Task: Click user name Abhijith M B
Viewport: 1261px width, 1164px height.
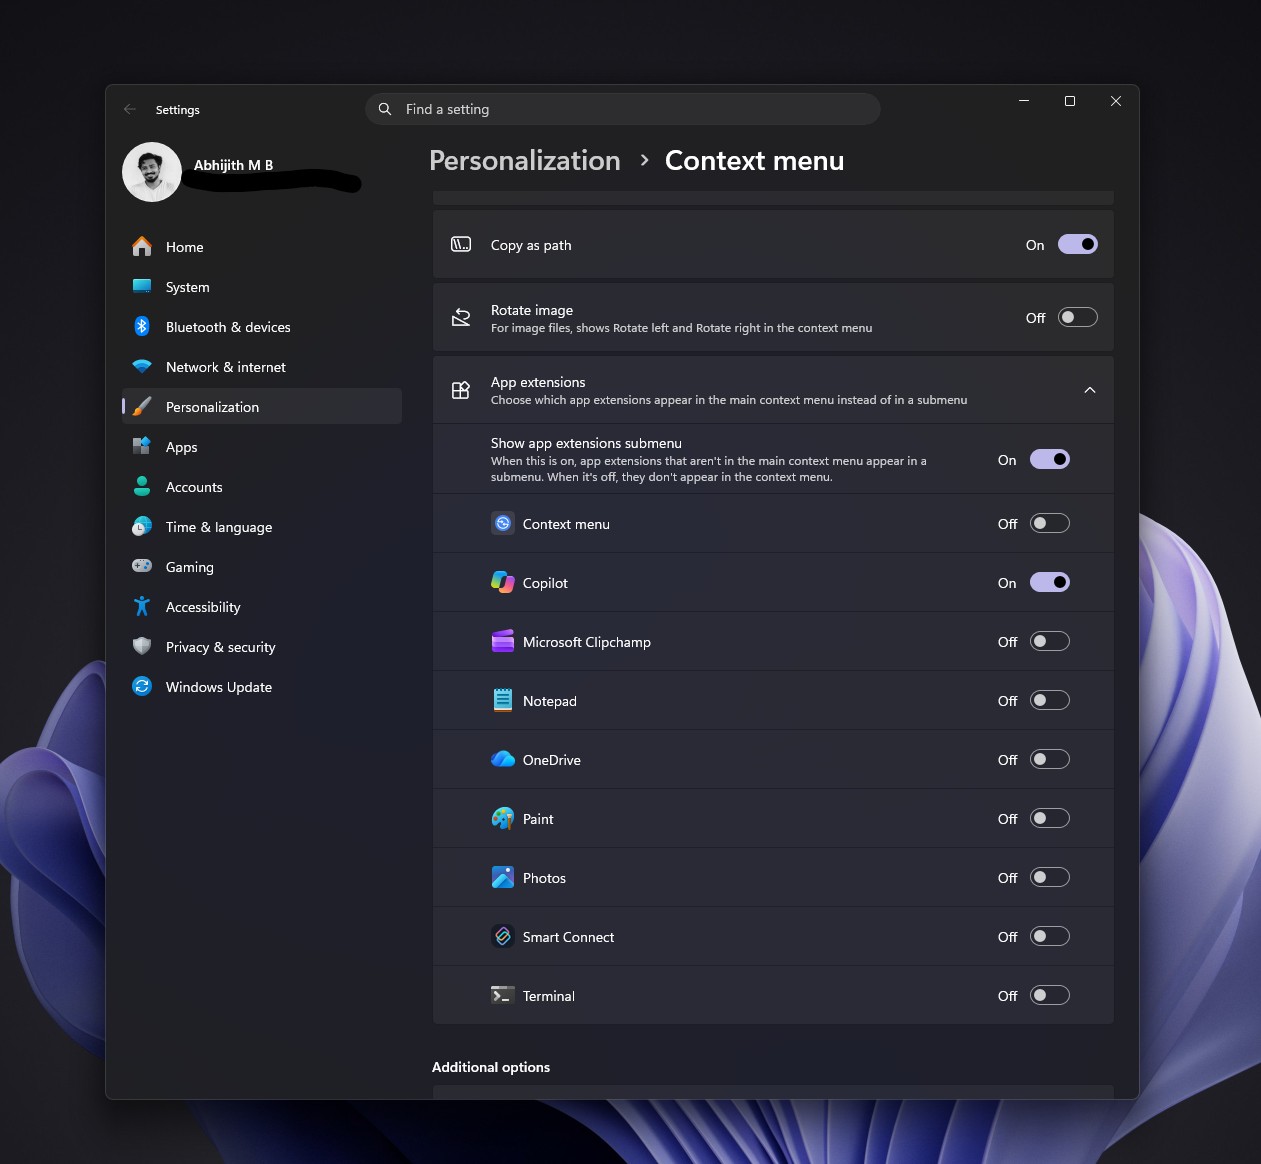Action: coord(233,165)
